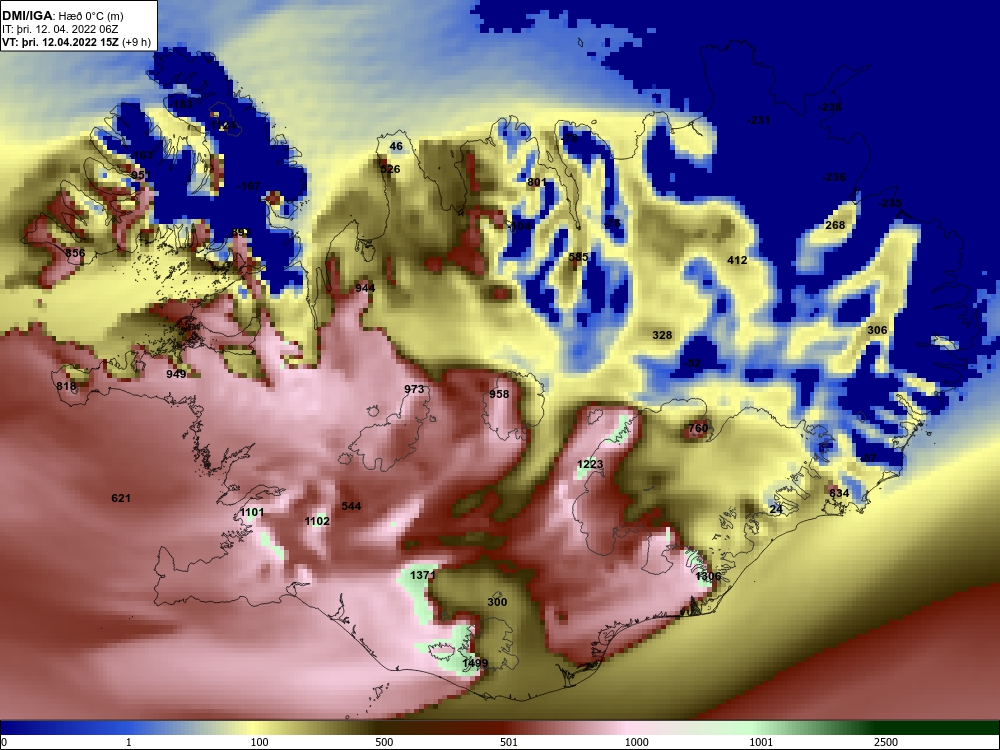Click the map value "760"
The width and height of the screenshot is (1000, 750).
coord(698,428)
